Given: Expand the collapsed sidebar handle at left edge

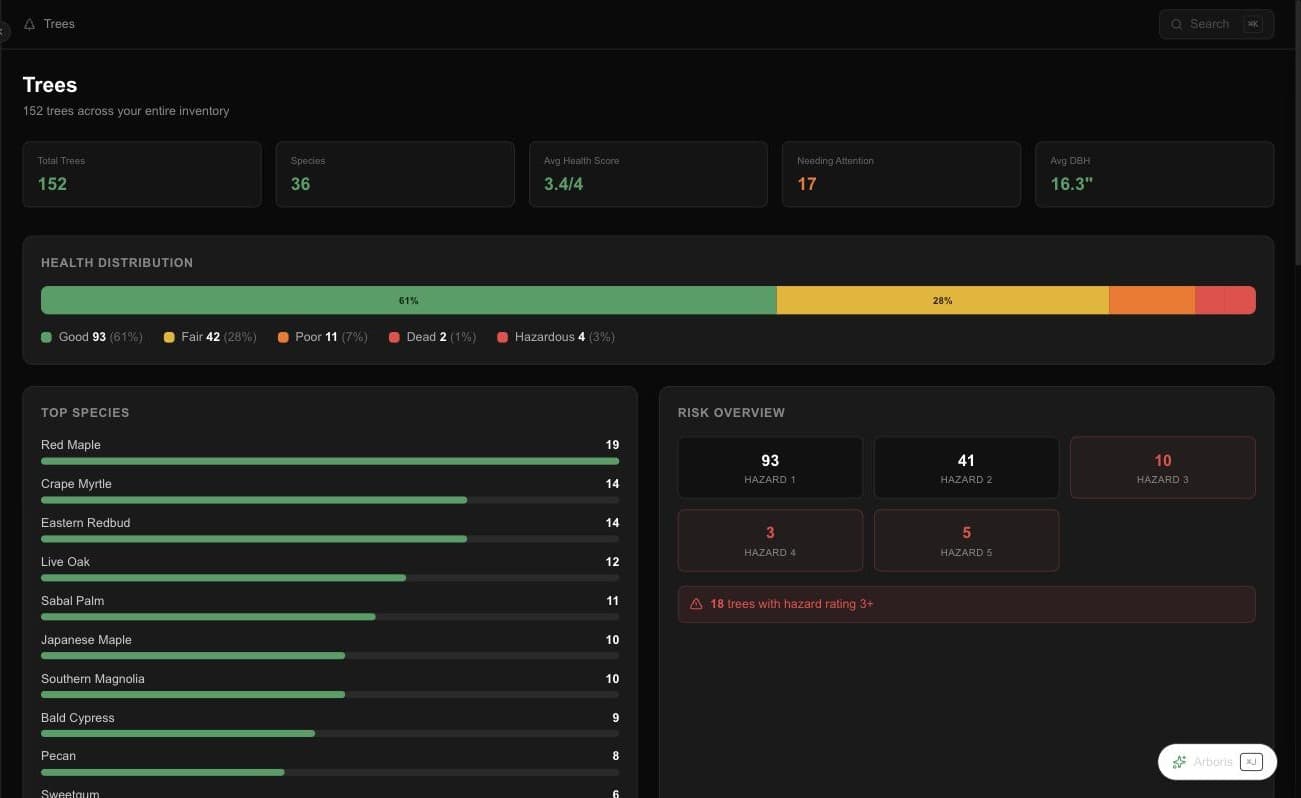Looking at the screenshot, I should pyautogui.click(x=3, y=31).
